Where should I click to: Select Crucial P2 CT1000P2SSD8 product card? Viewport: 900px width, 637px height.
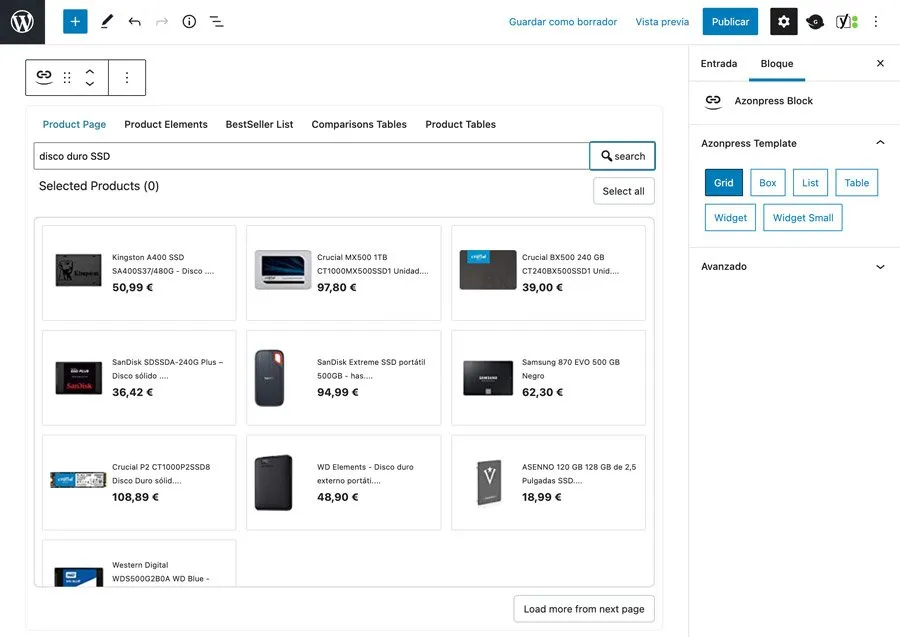point(139,483)
